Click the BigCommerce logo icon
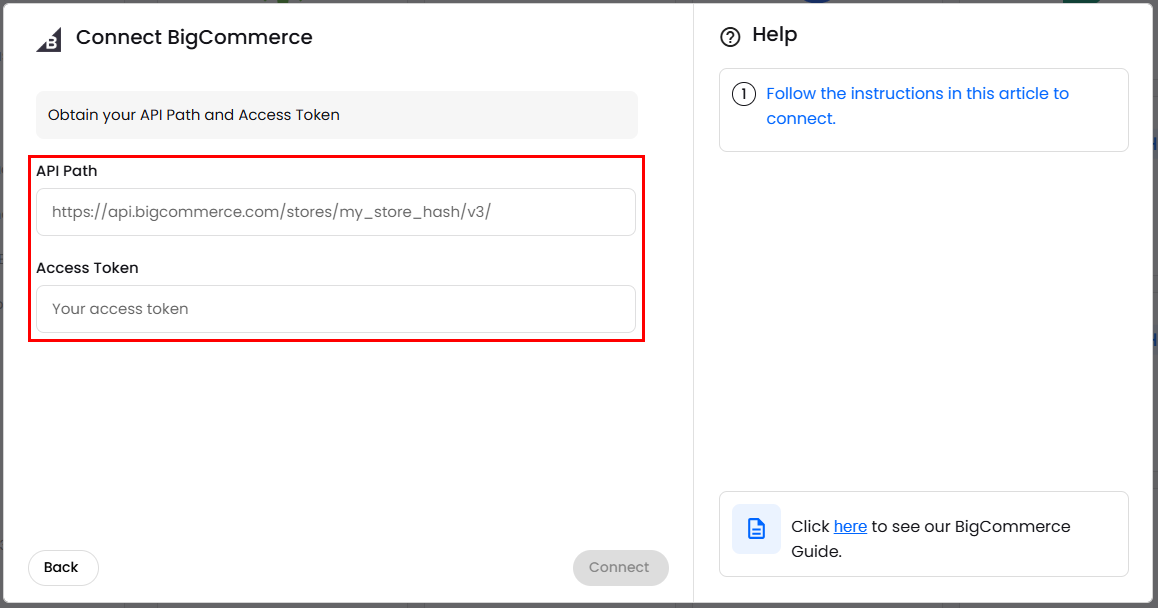1158x608 pixels. click(49, 39)
